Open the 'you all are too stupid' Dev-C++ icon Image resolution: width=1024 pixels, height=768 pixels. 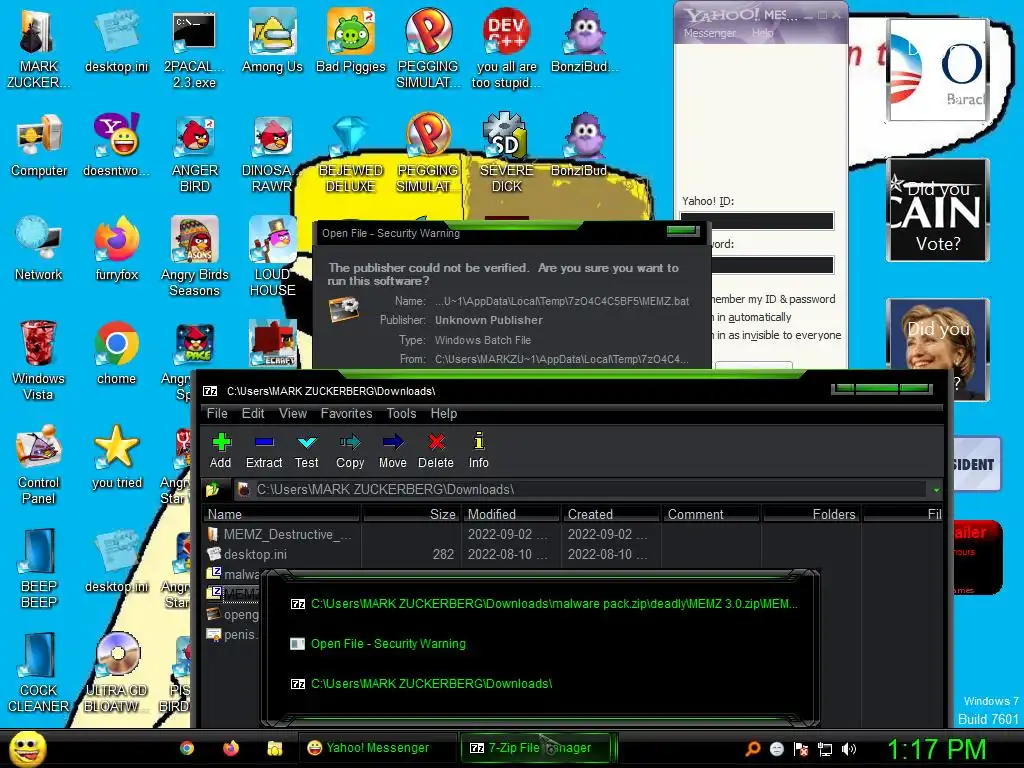507,49
